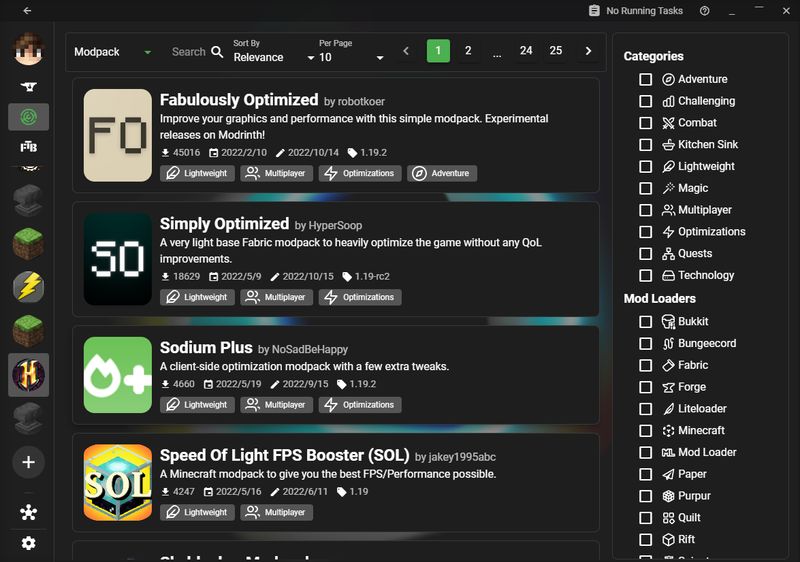Screen dimensions: 800x562
Task: Enable the Liteloader mod loader filter
Action: pos(645,409)
